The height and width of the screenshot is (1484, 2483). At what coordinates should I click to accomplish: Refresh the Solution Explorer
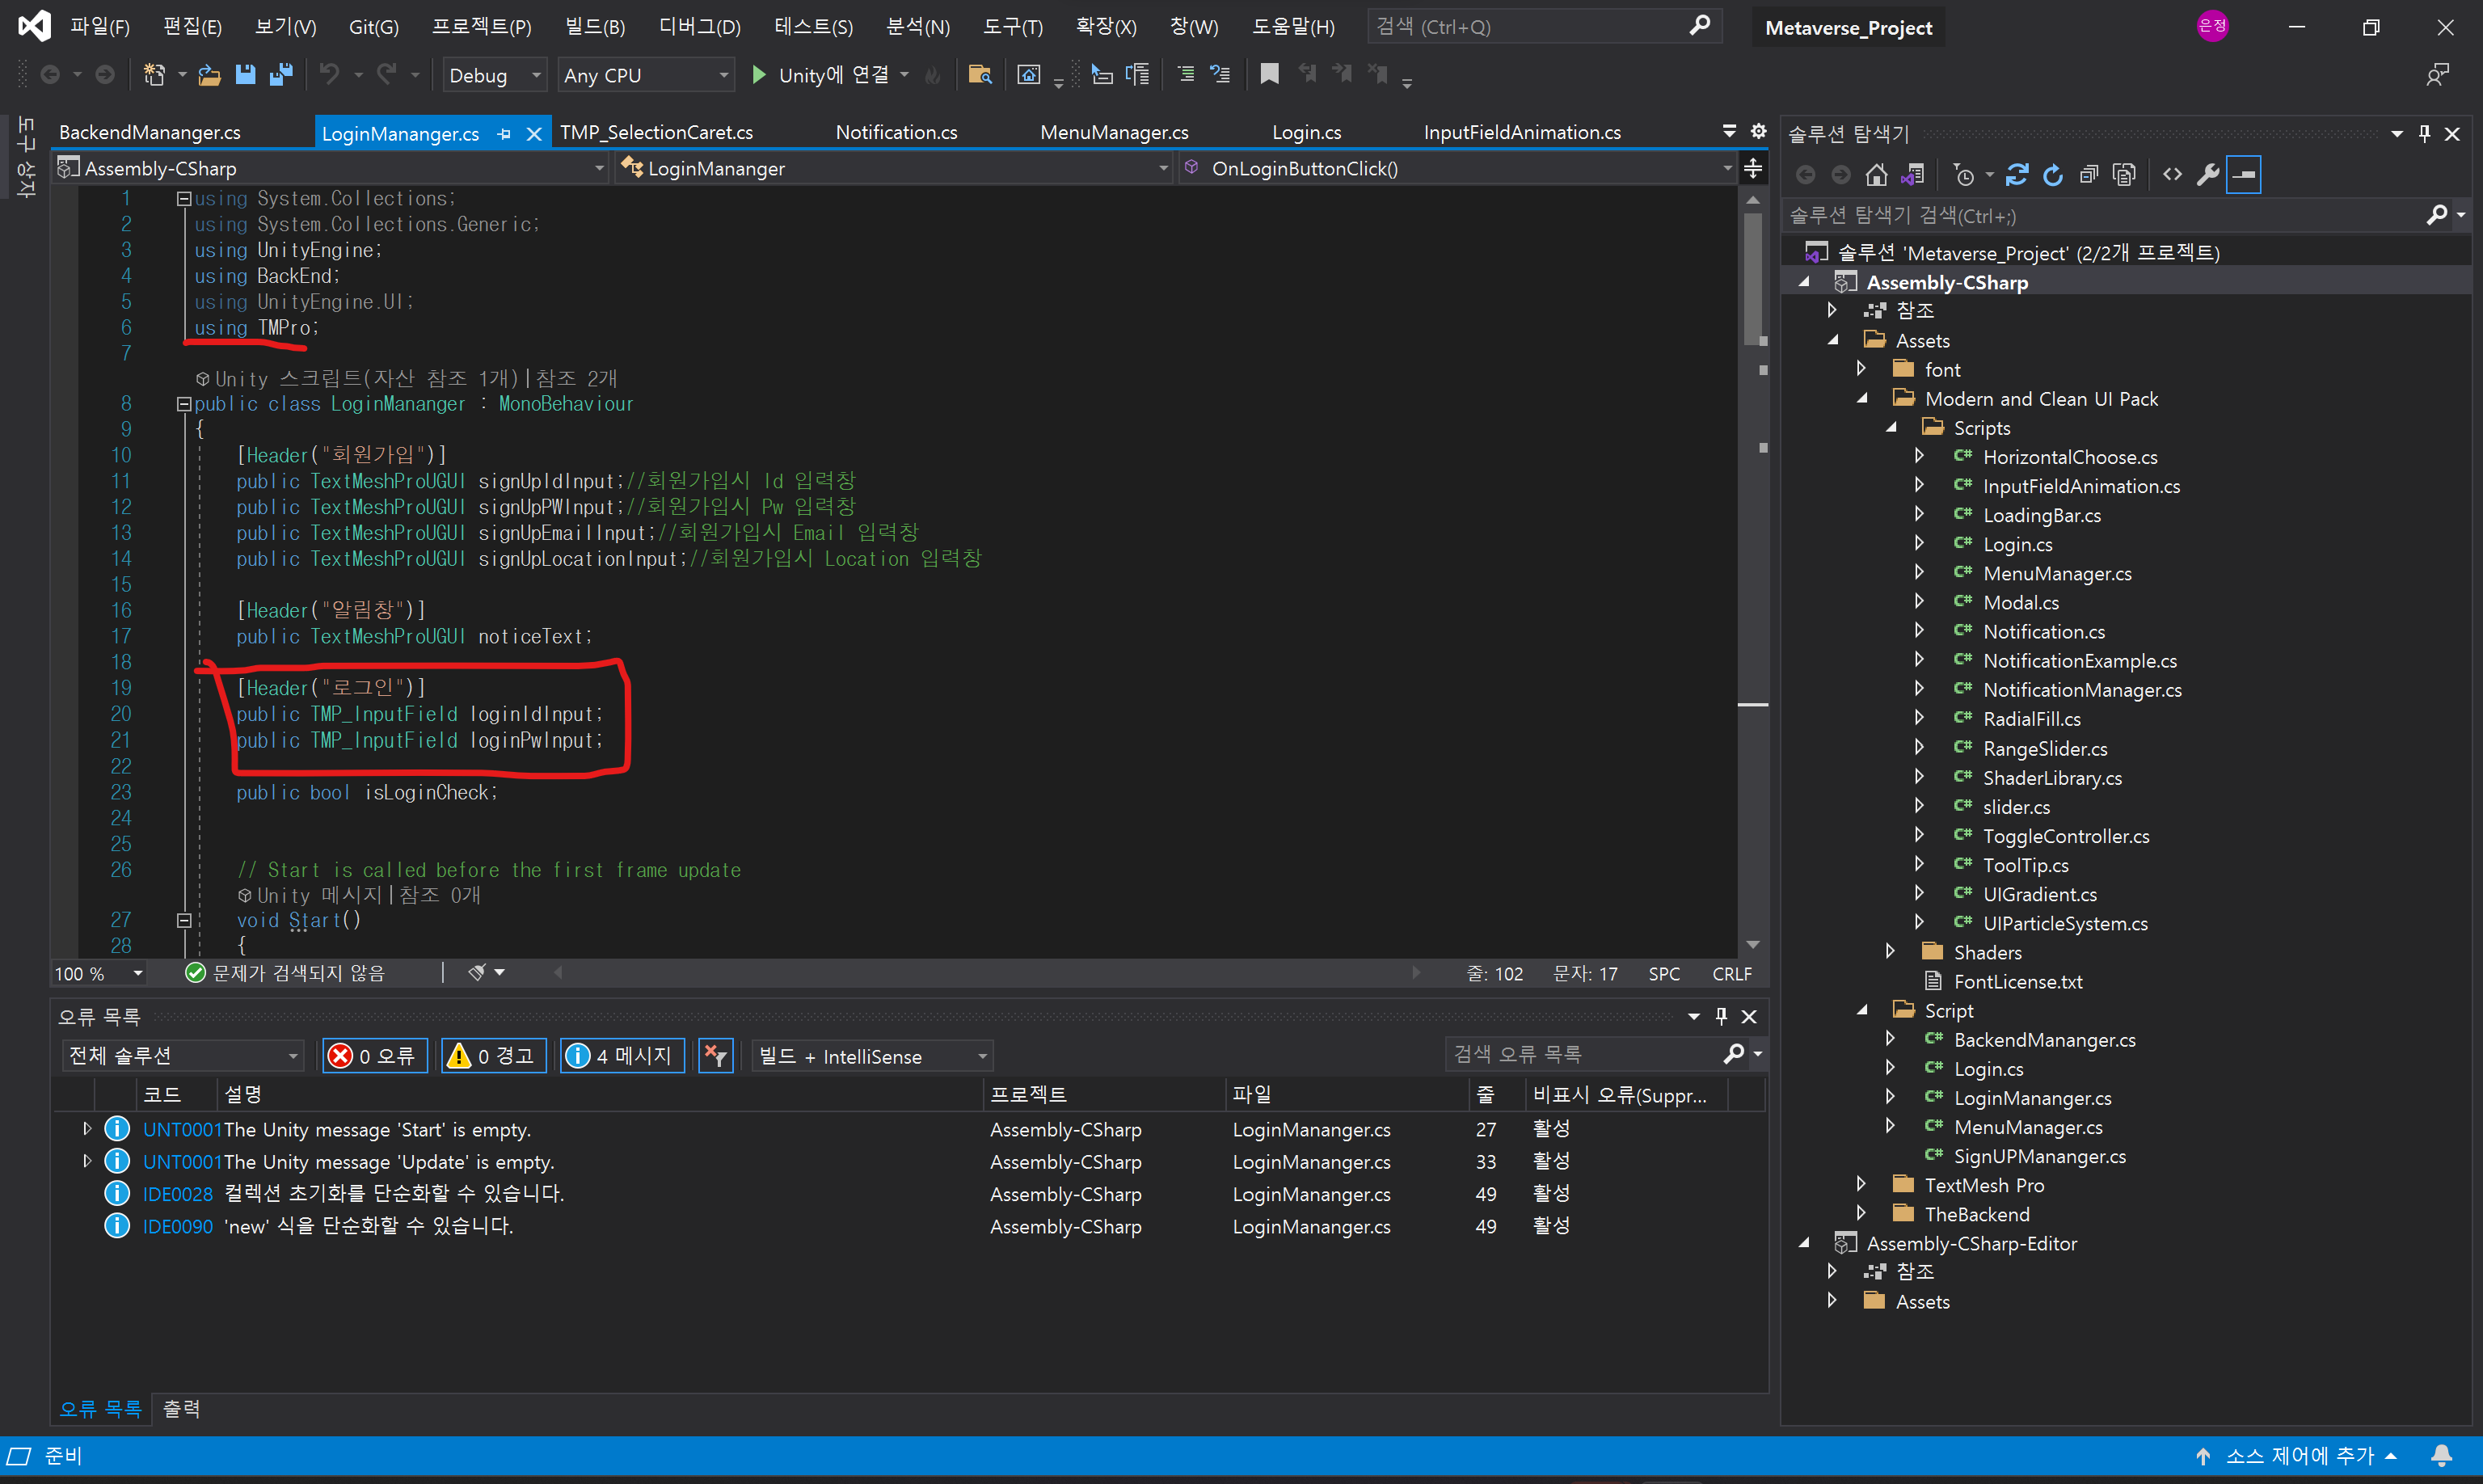2053,175
